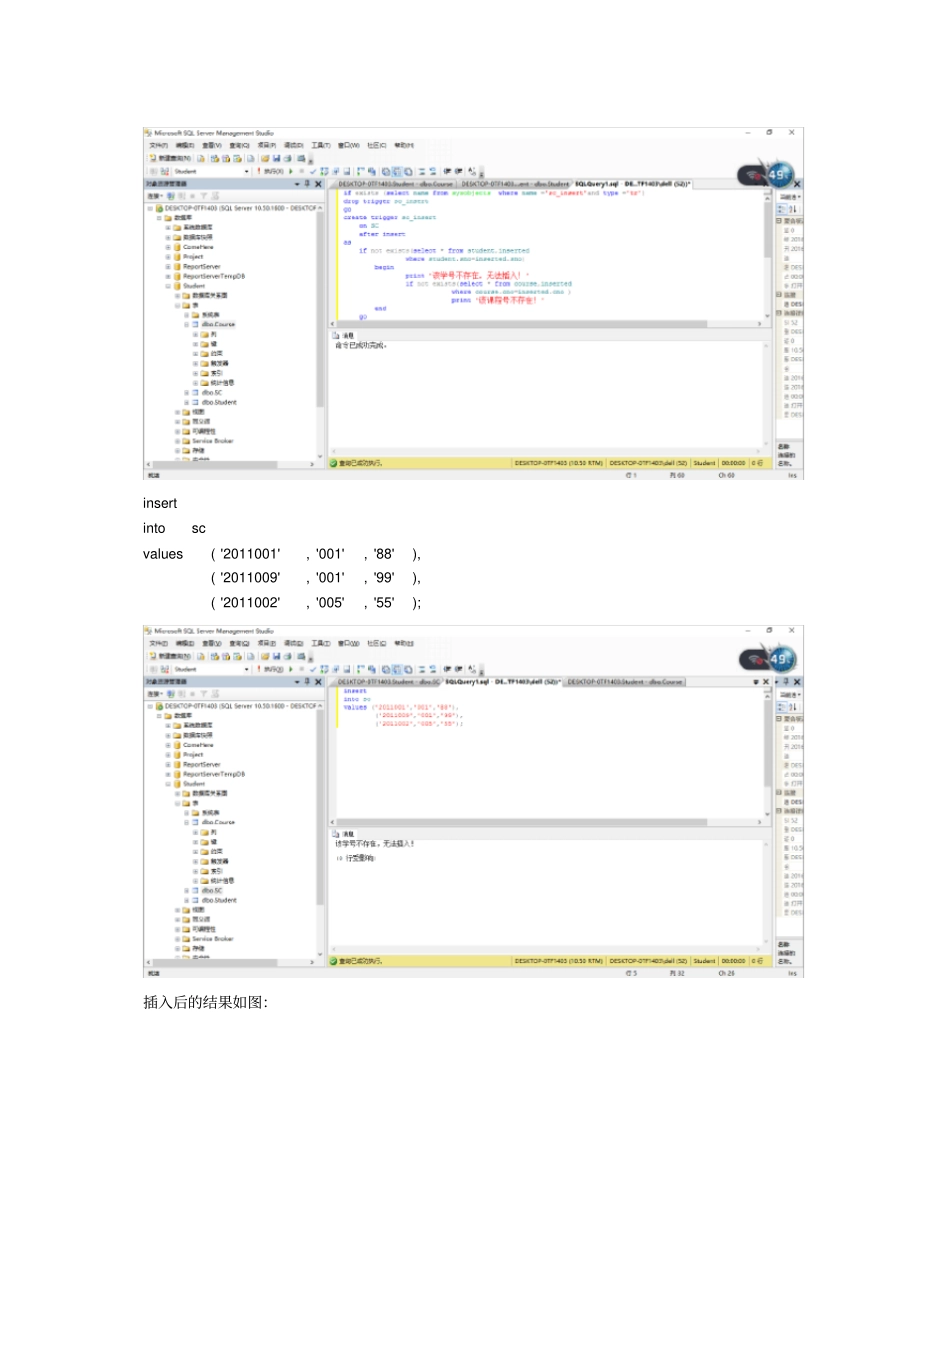
Task: Open Connect (连接) dropdown in lower Object Explorer
Action: click(x=155, y=694)
